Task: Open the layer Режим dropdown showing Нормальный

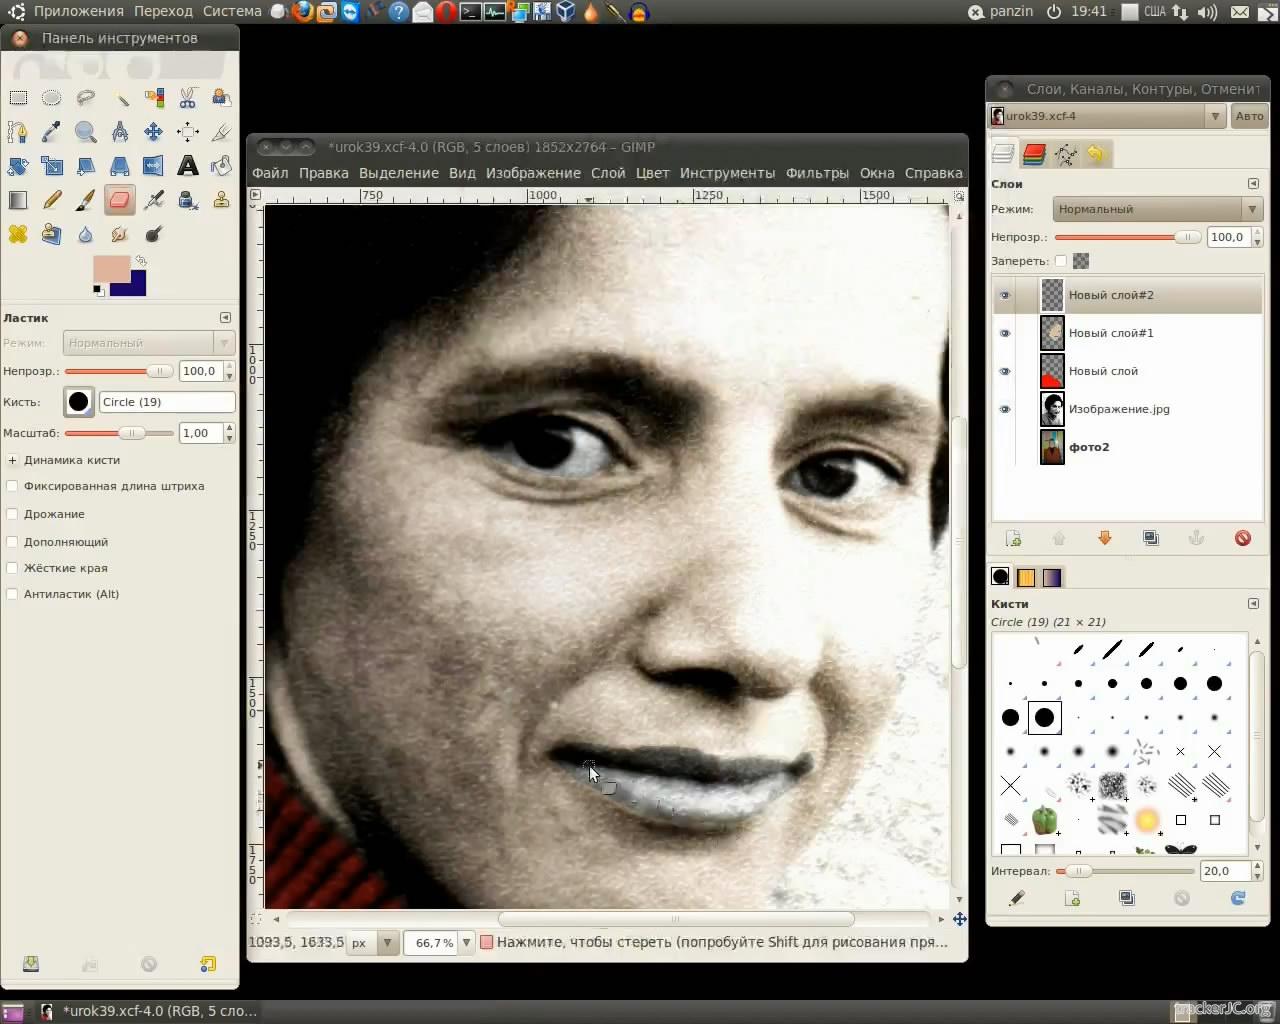Action: (x=1157, y=209)
